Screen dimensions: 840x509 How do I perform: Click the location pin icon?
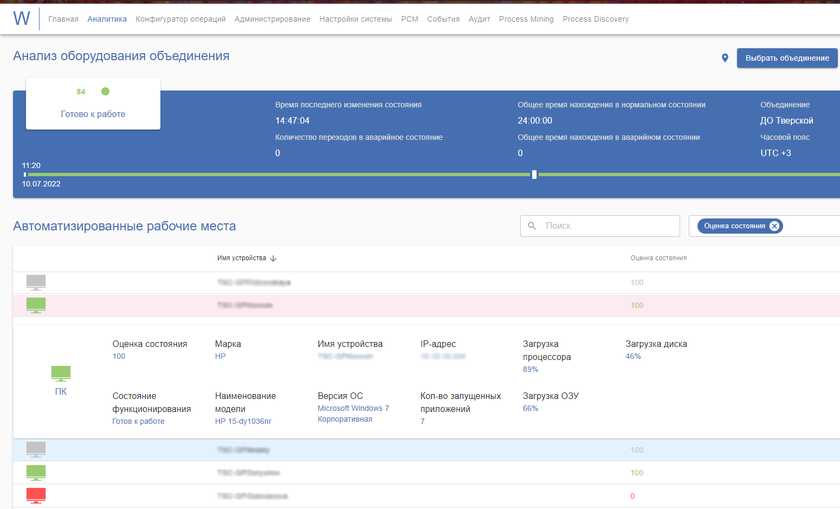click(725, 58)
